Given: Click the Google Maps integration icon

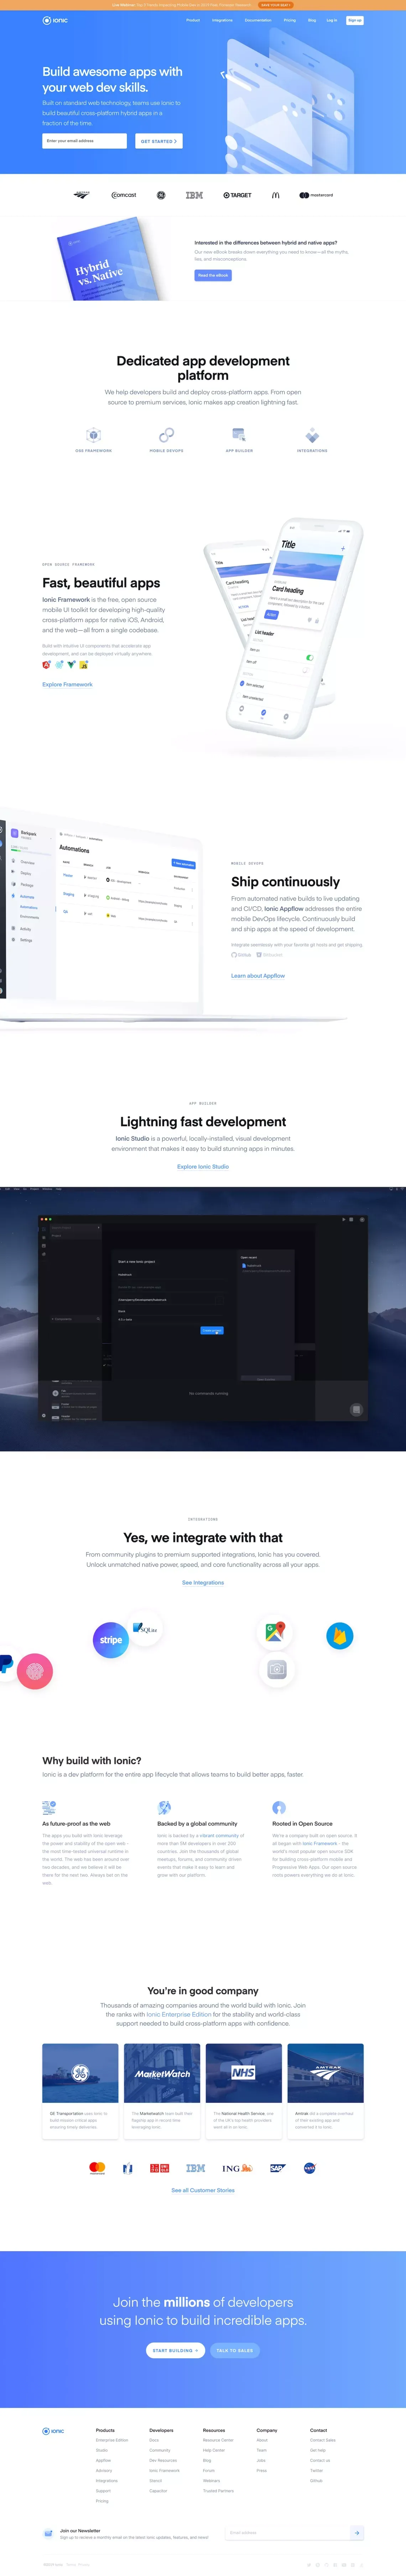Looking at the screenshot, I should point(275,1632).
